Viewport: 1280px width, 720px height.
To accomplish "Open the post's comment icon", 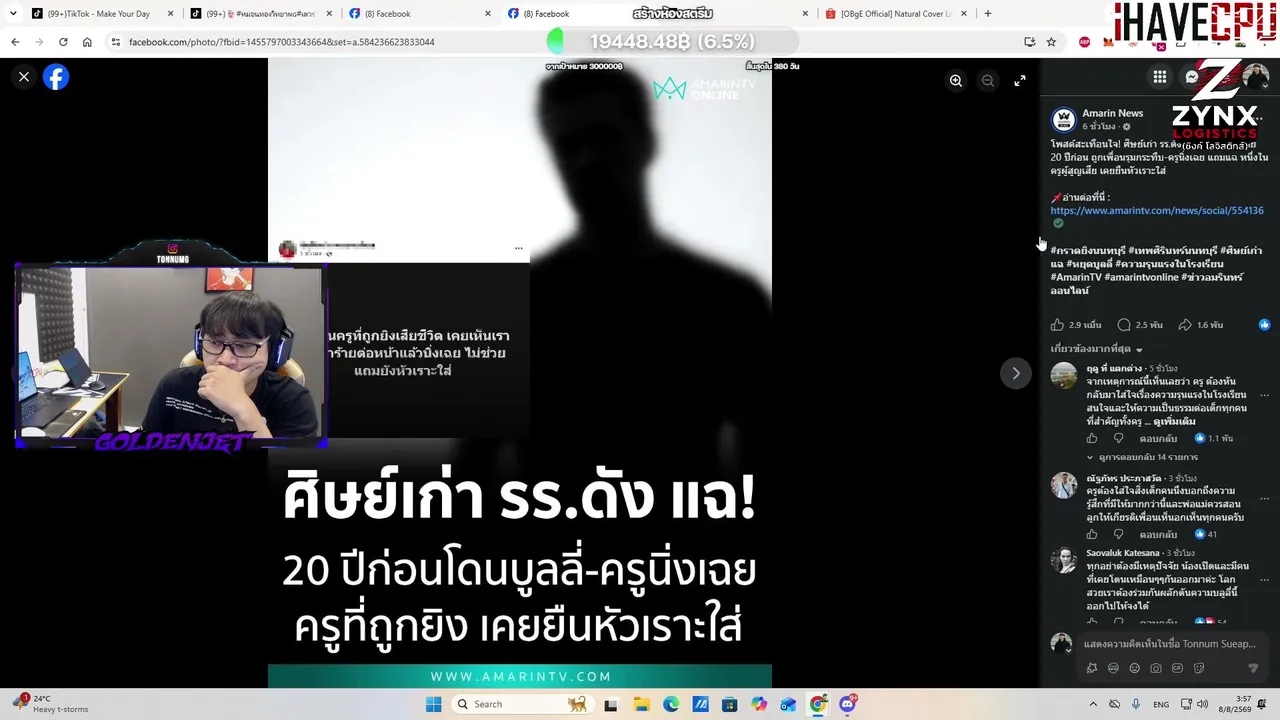I will click(1124, 325).
